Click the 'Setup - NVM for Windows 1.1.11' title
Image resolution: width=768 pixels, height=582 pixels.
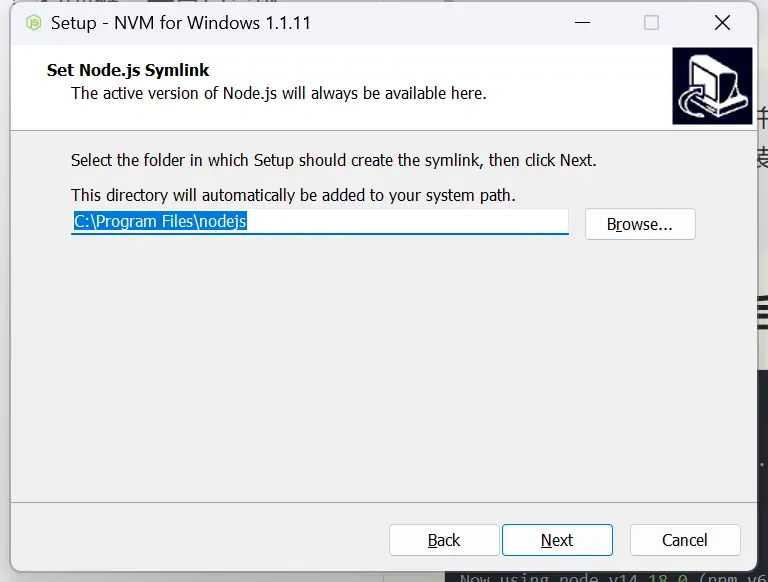tap(181, 23)
